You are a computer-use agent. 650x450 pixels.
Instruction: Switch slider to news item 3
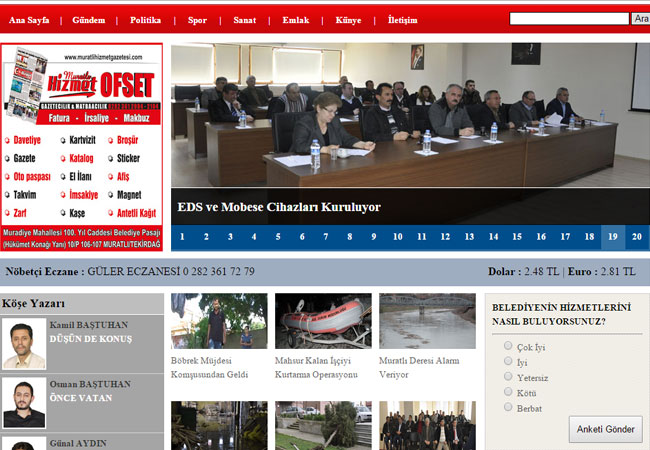230,237
